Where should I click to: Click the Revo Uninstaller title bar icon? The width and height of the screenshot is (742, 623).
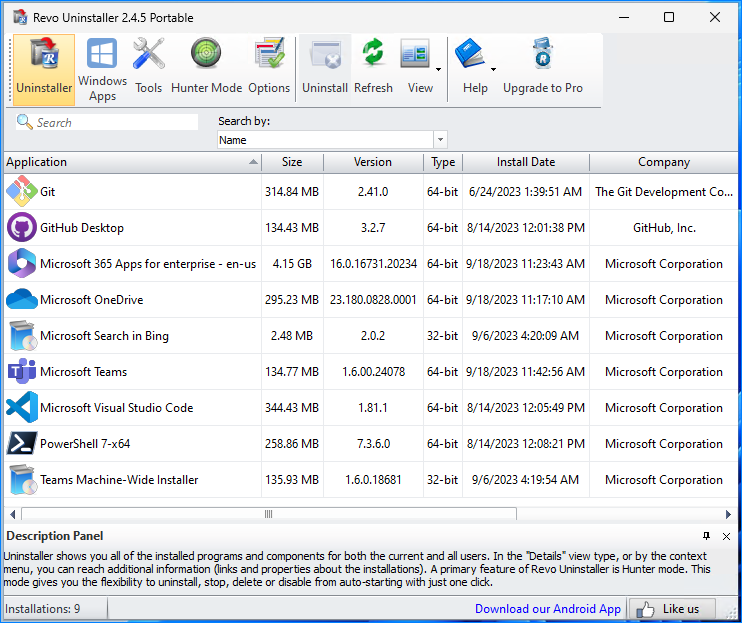(20, 17)
